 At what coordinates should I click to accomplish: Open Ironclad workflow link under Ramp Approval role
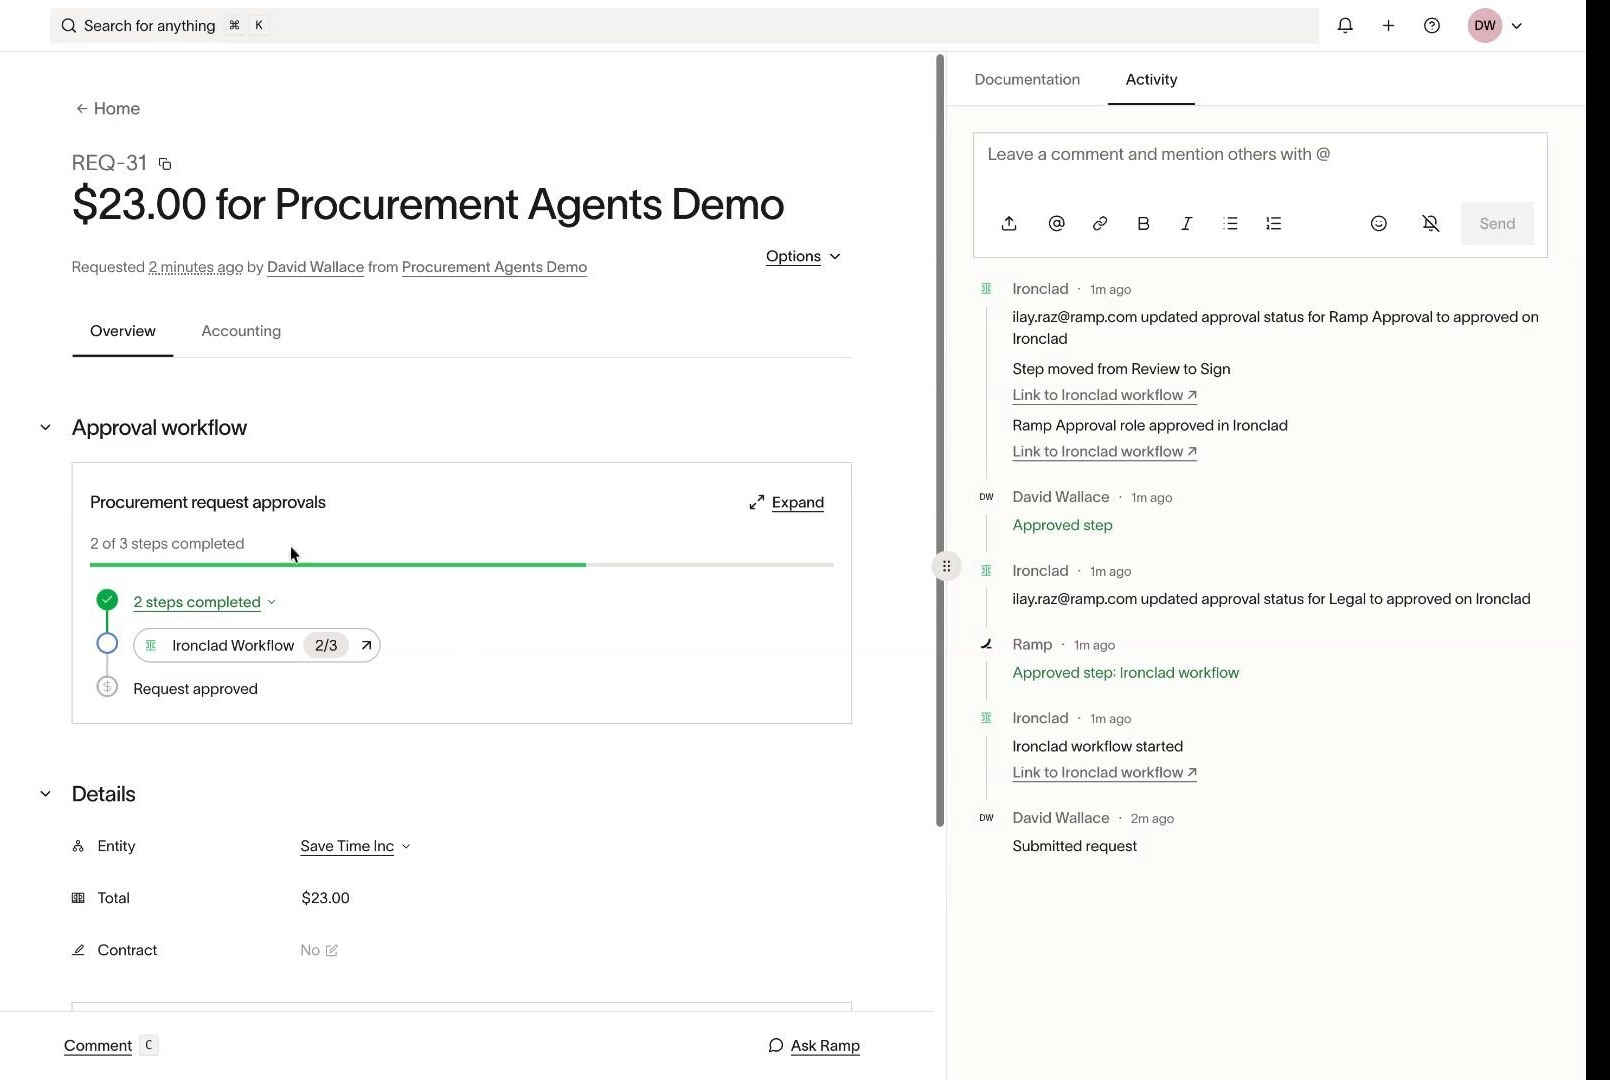1104,452
